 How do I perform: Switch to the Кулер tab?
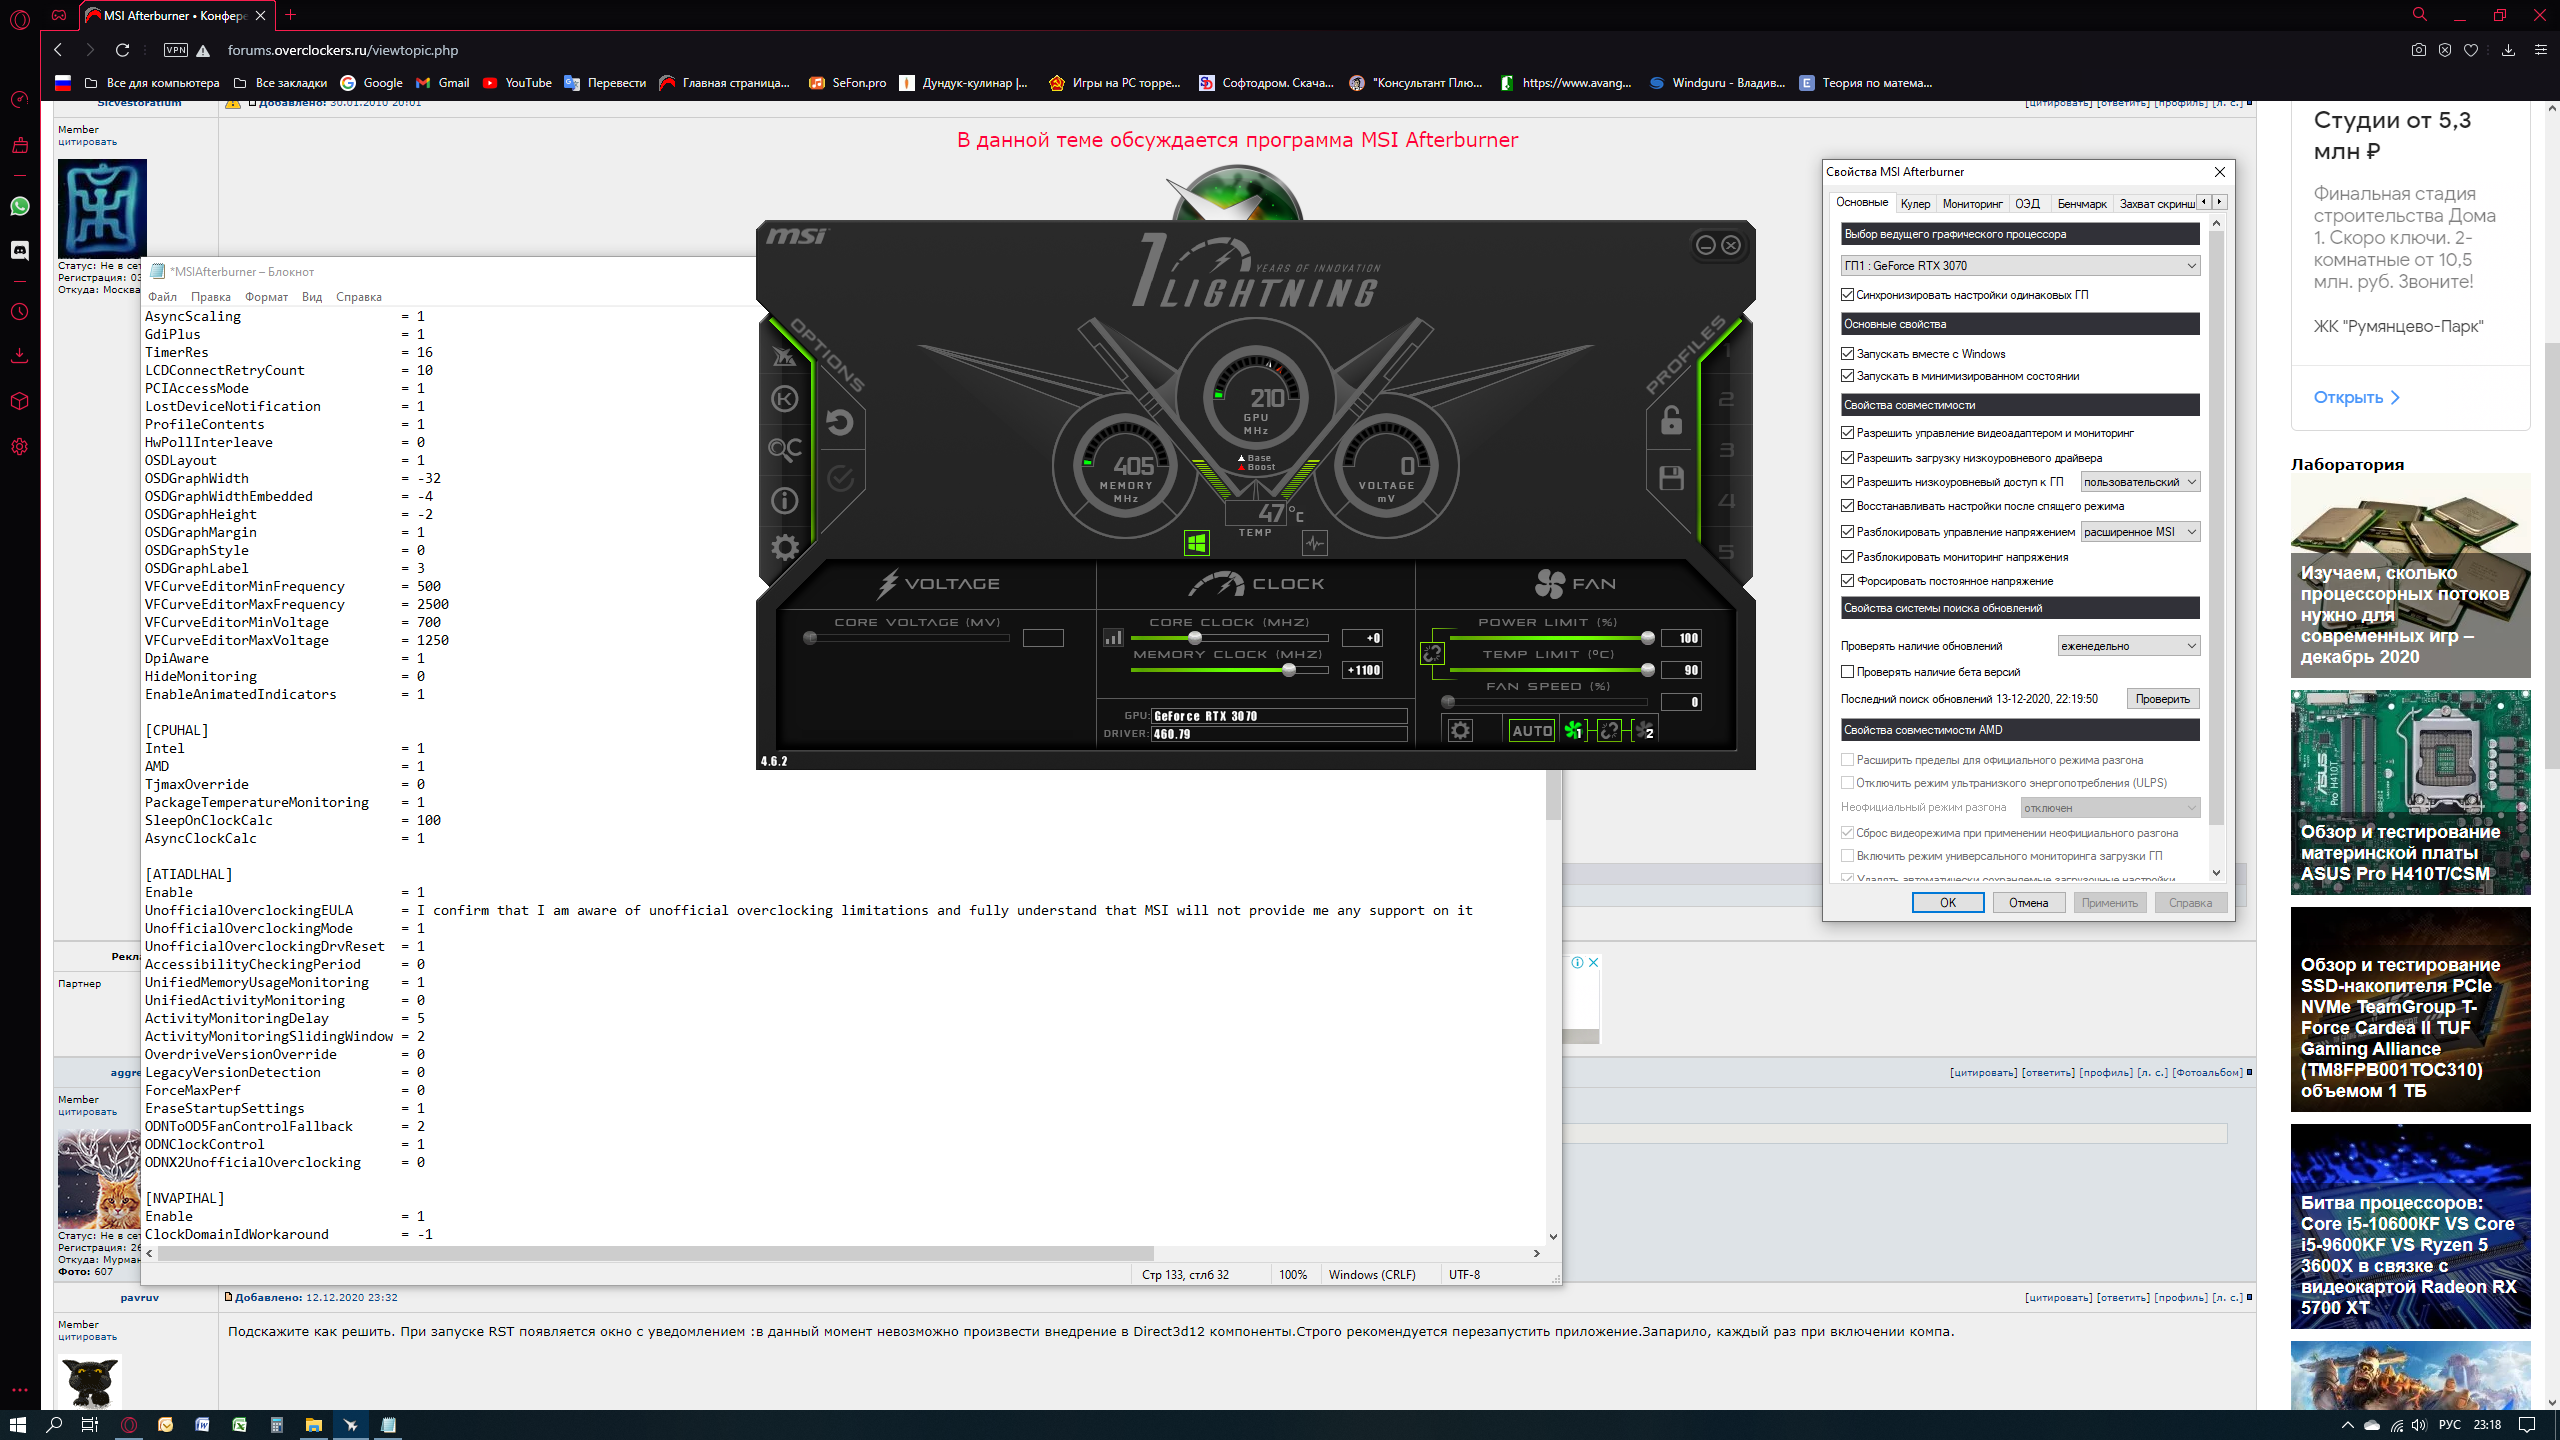(x=1915, y=204)
